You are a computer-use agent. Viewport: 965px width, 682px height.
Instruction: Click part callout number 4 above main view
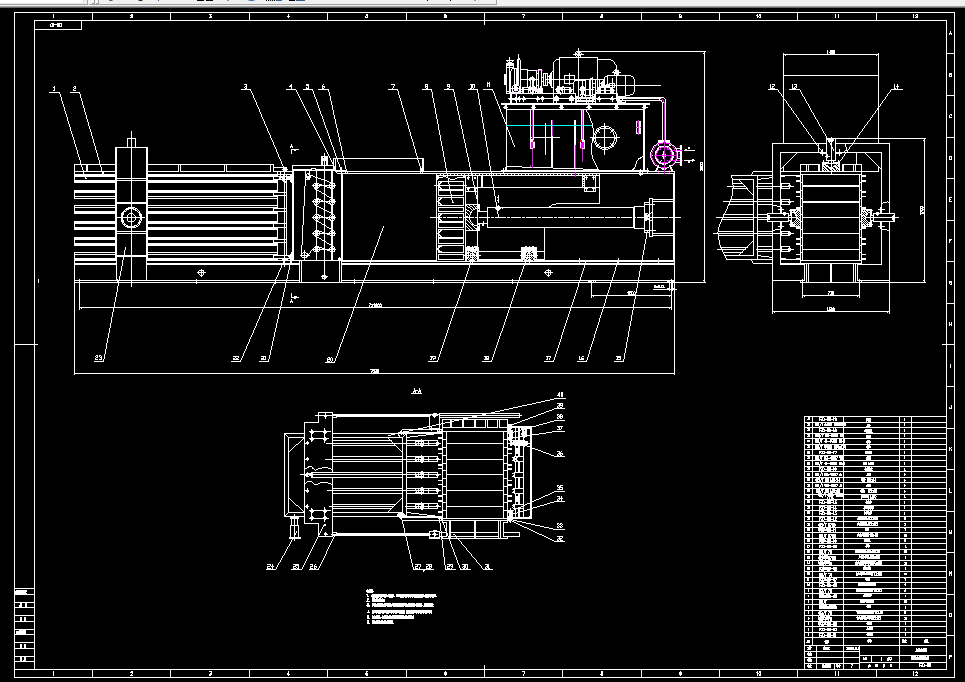click(290, 87)
